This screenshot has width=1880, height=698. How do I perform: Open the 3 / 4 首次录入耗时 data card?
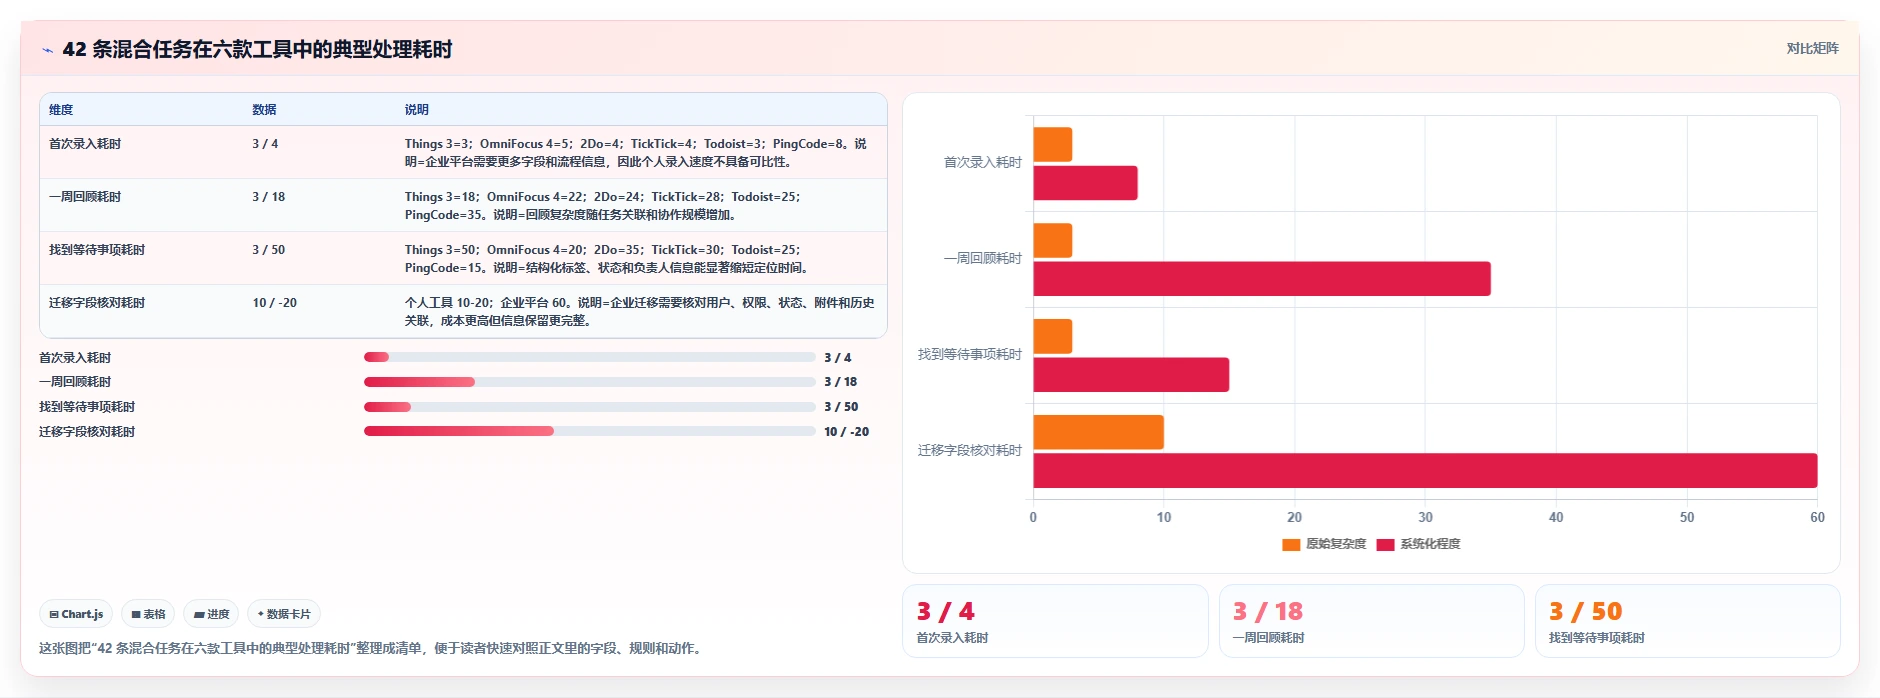coord(1055,621)
